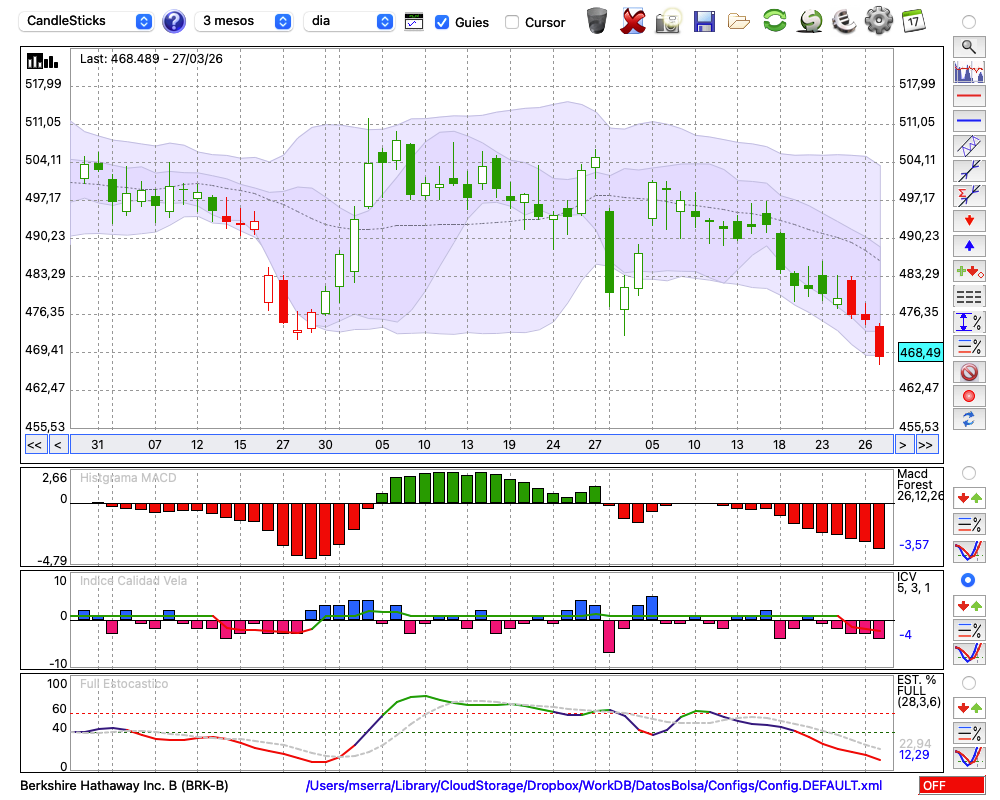Select the red horizontal line drawing tool

tap(968, 97)
